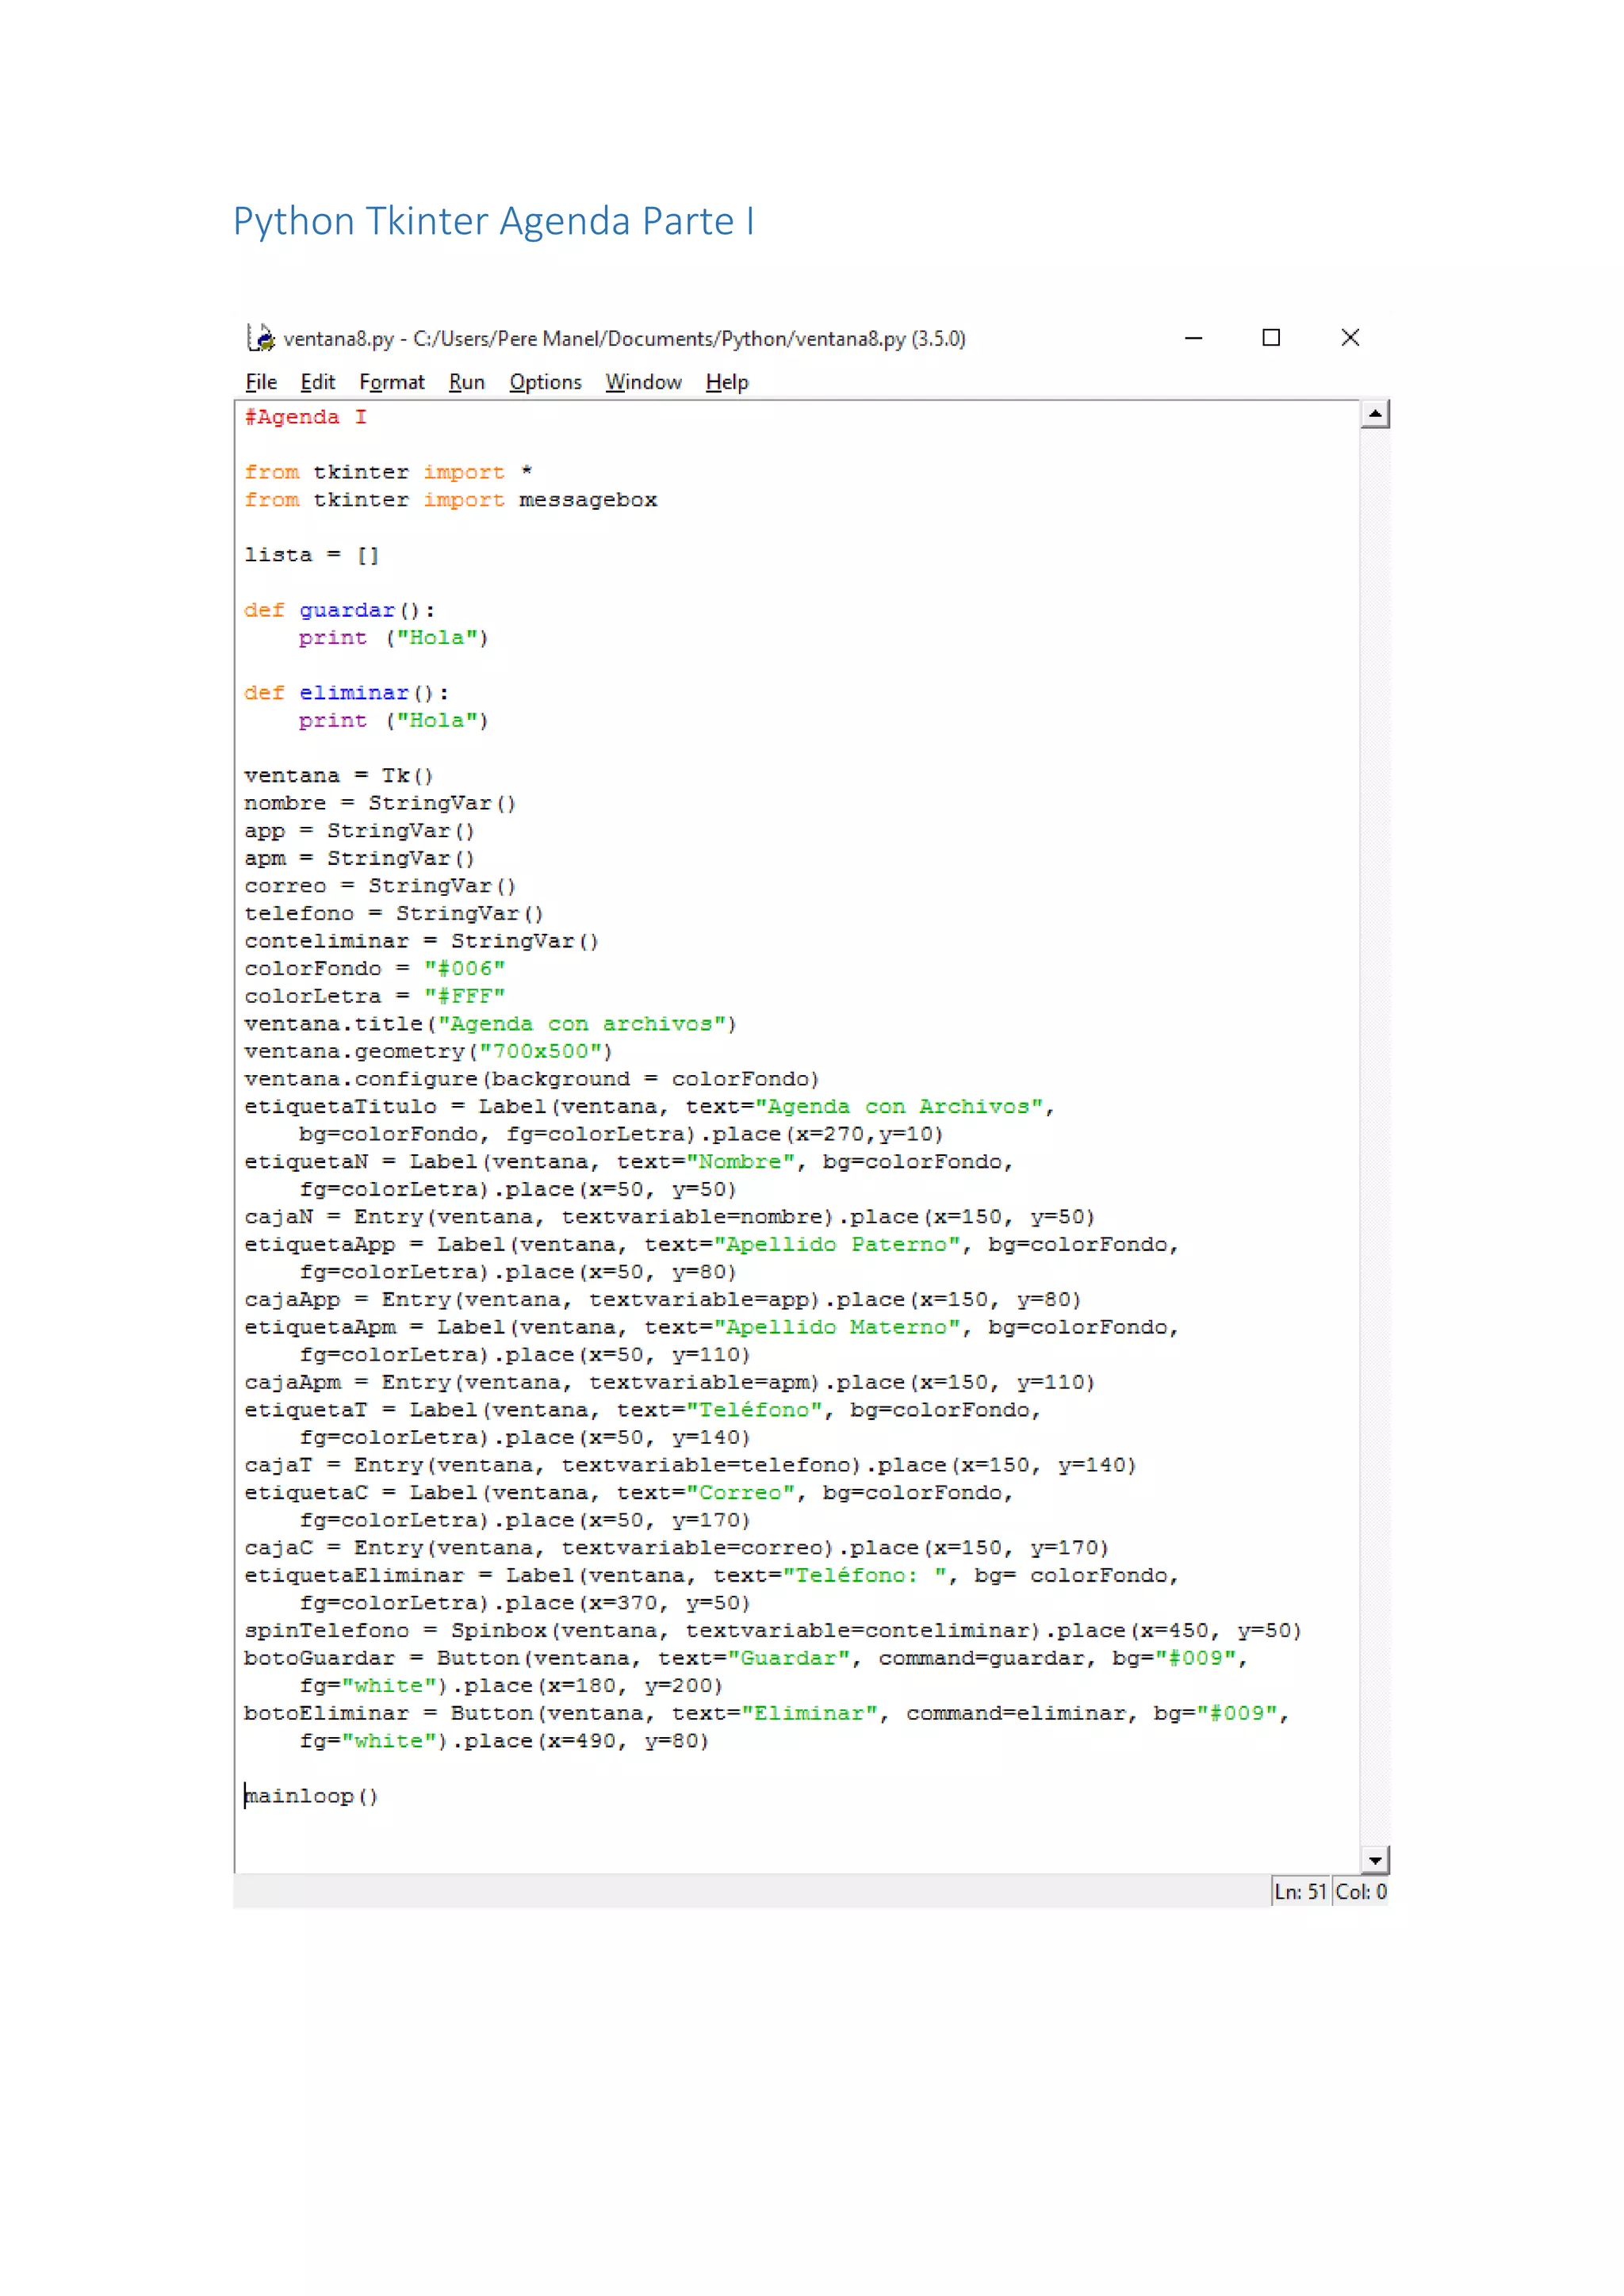Open the Options menu
Image resolution: width=1624 pixels, height=2296 pixels.
tap(545, 382)
